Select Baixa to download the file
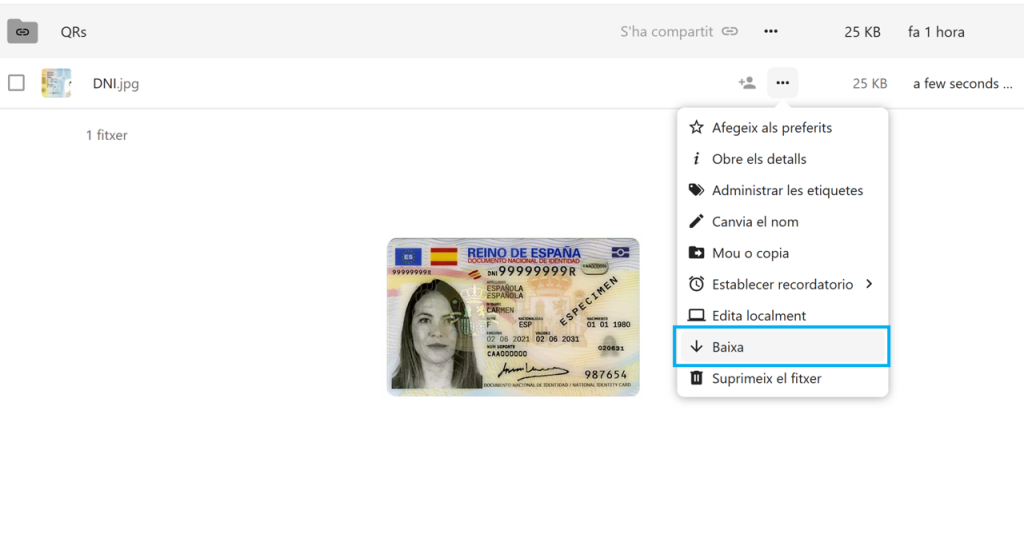The width and height of the screenshot is (1024, 558). click(x=782, y=347)
